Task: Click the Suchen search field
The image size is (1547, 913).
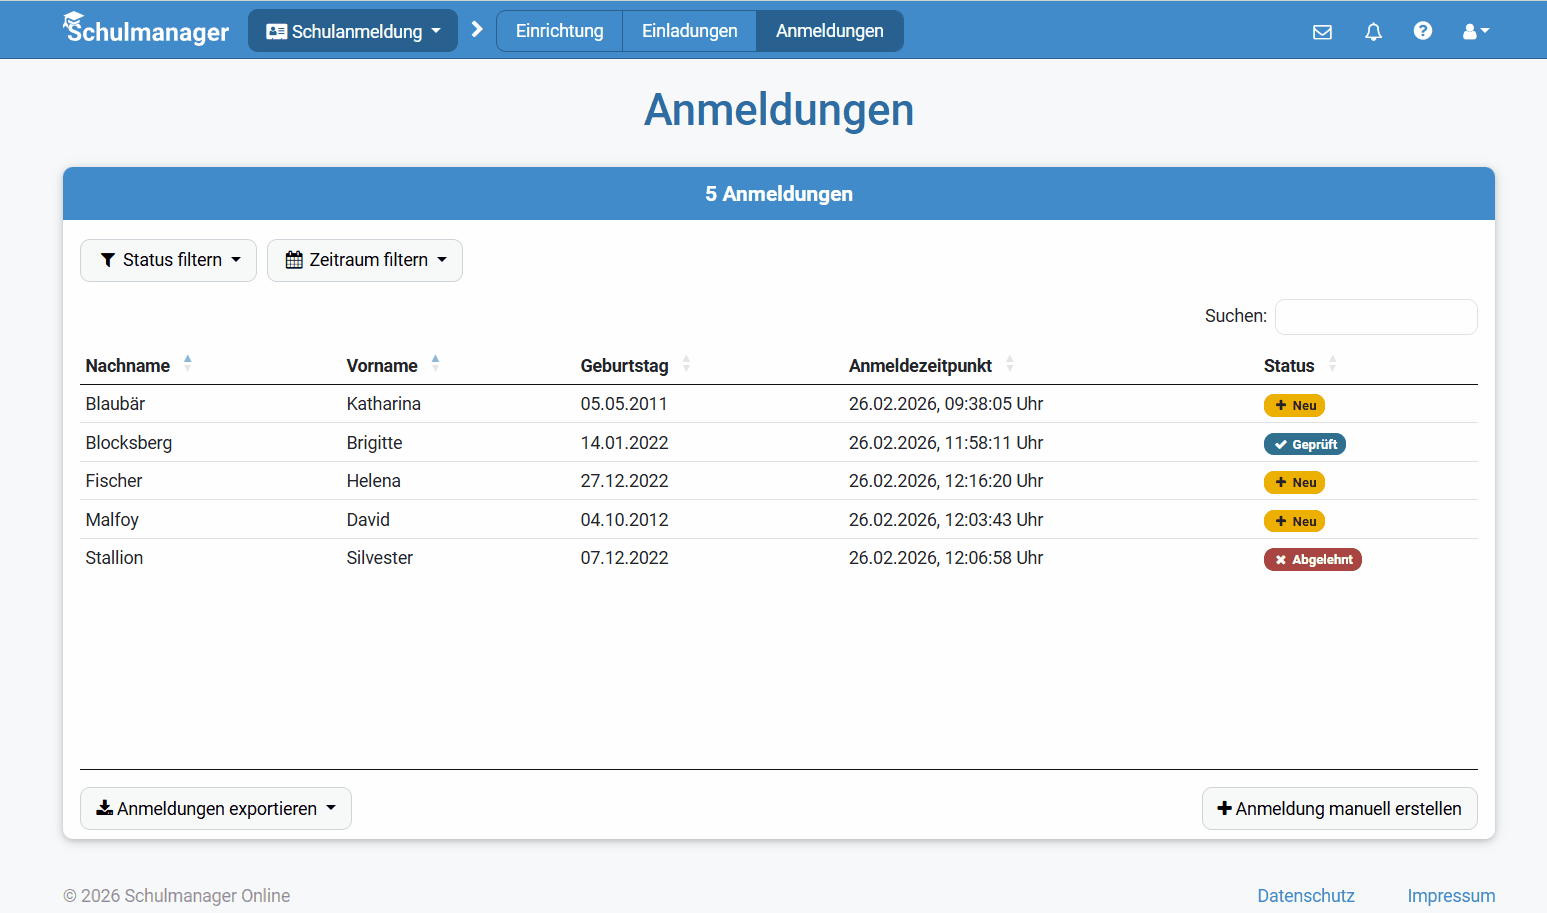Action: (1375, 316)
